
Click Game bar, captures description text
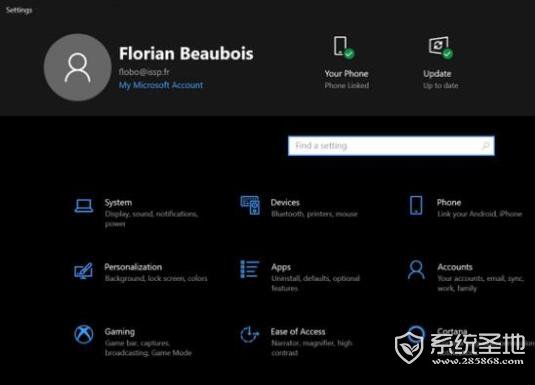point(148,348)
